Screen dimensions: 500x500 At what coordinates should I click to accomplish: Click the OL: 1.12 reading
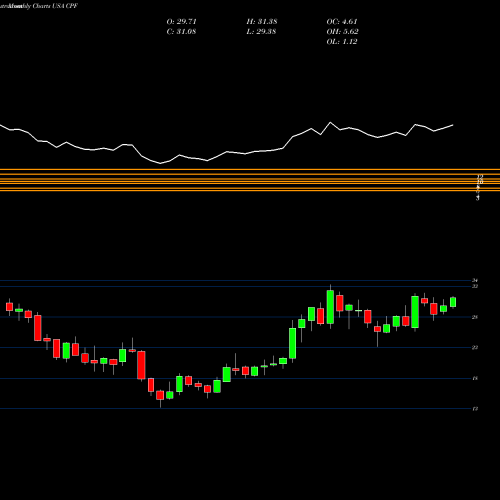point(342,42)
